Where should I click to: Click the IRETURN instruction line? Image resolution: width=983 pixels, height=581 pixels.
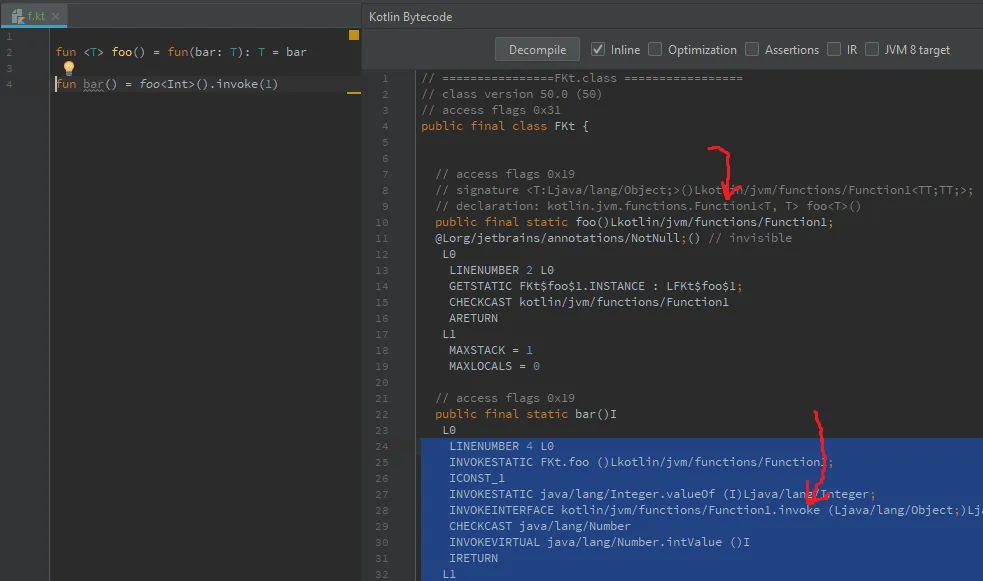click(473, 558)
